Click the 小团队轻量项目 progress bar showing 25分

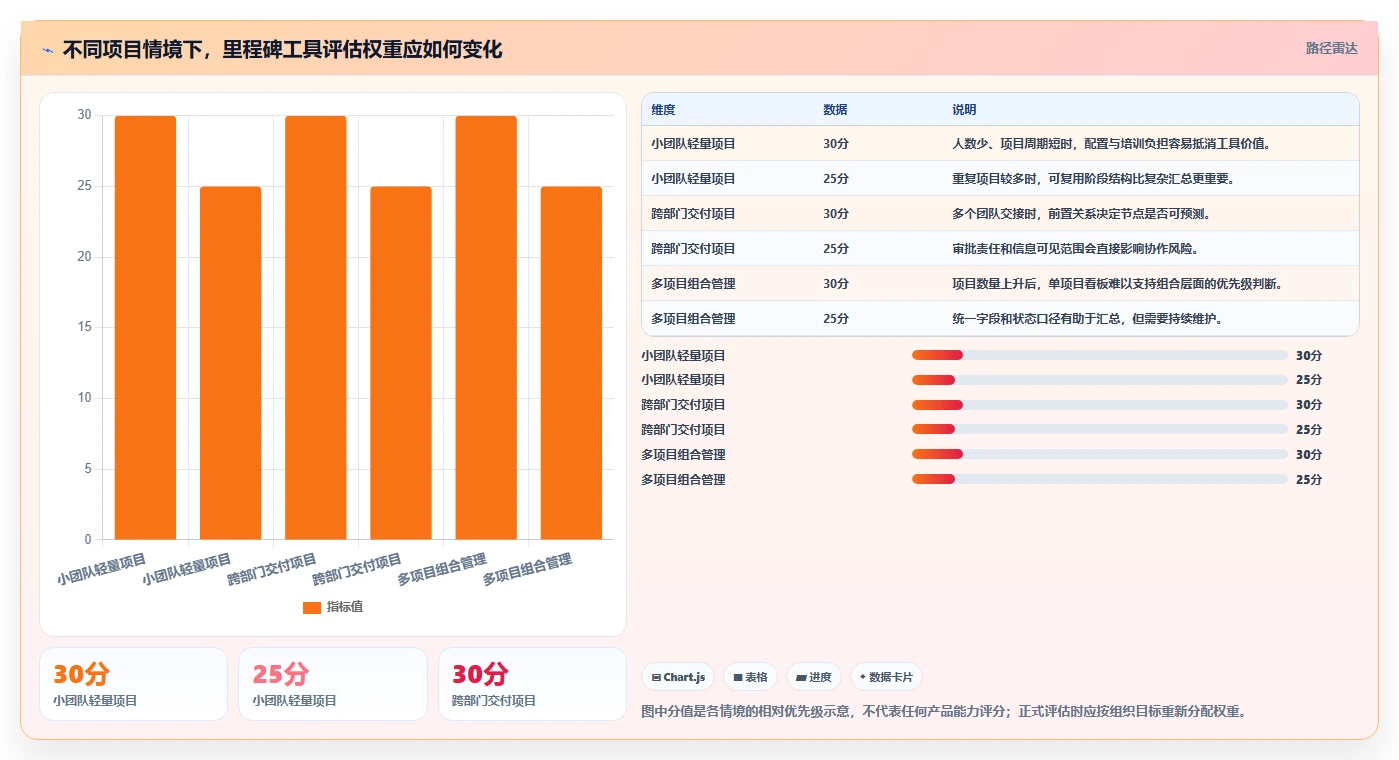click(1100, 380)
